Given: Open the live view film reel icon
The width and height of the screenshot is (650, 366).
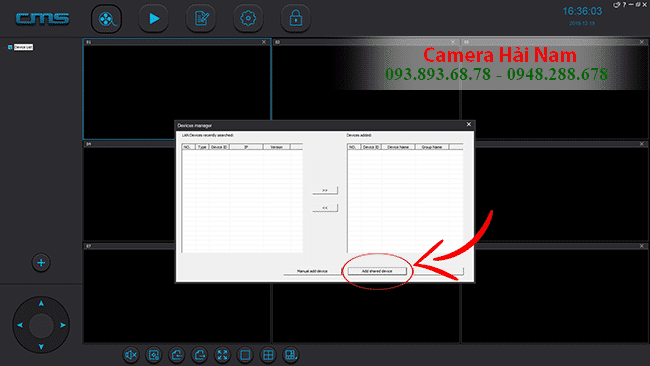Looking at the screenshot, I should coord(107,19).
